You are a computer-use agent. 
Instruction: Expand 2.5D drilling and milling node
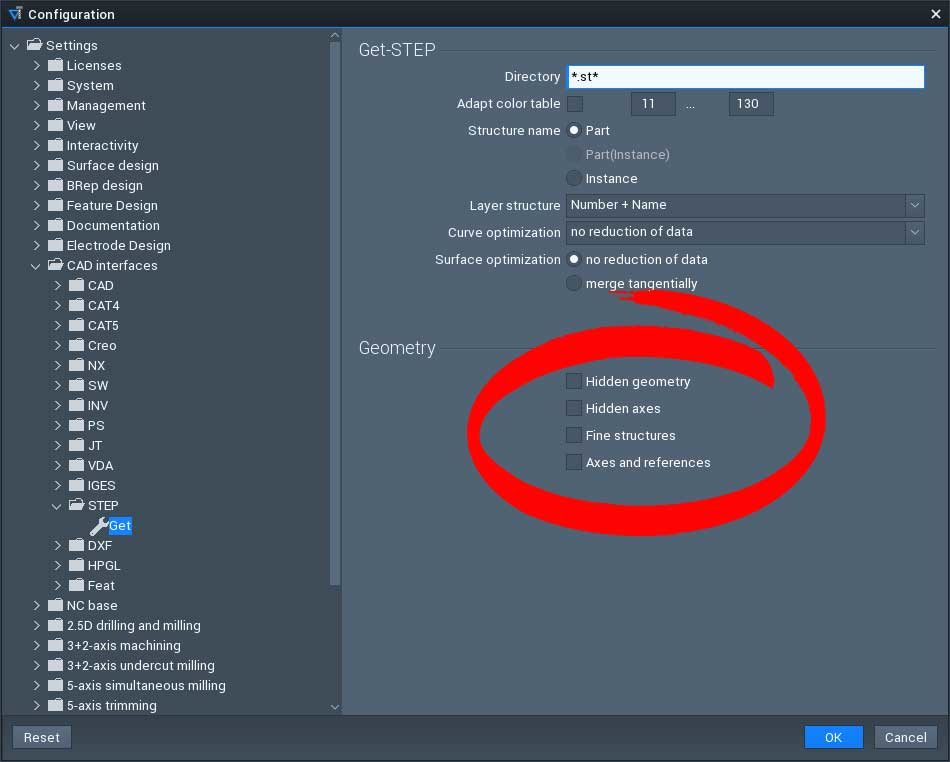pos(36,625)
